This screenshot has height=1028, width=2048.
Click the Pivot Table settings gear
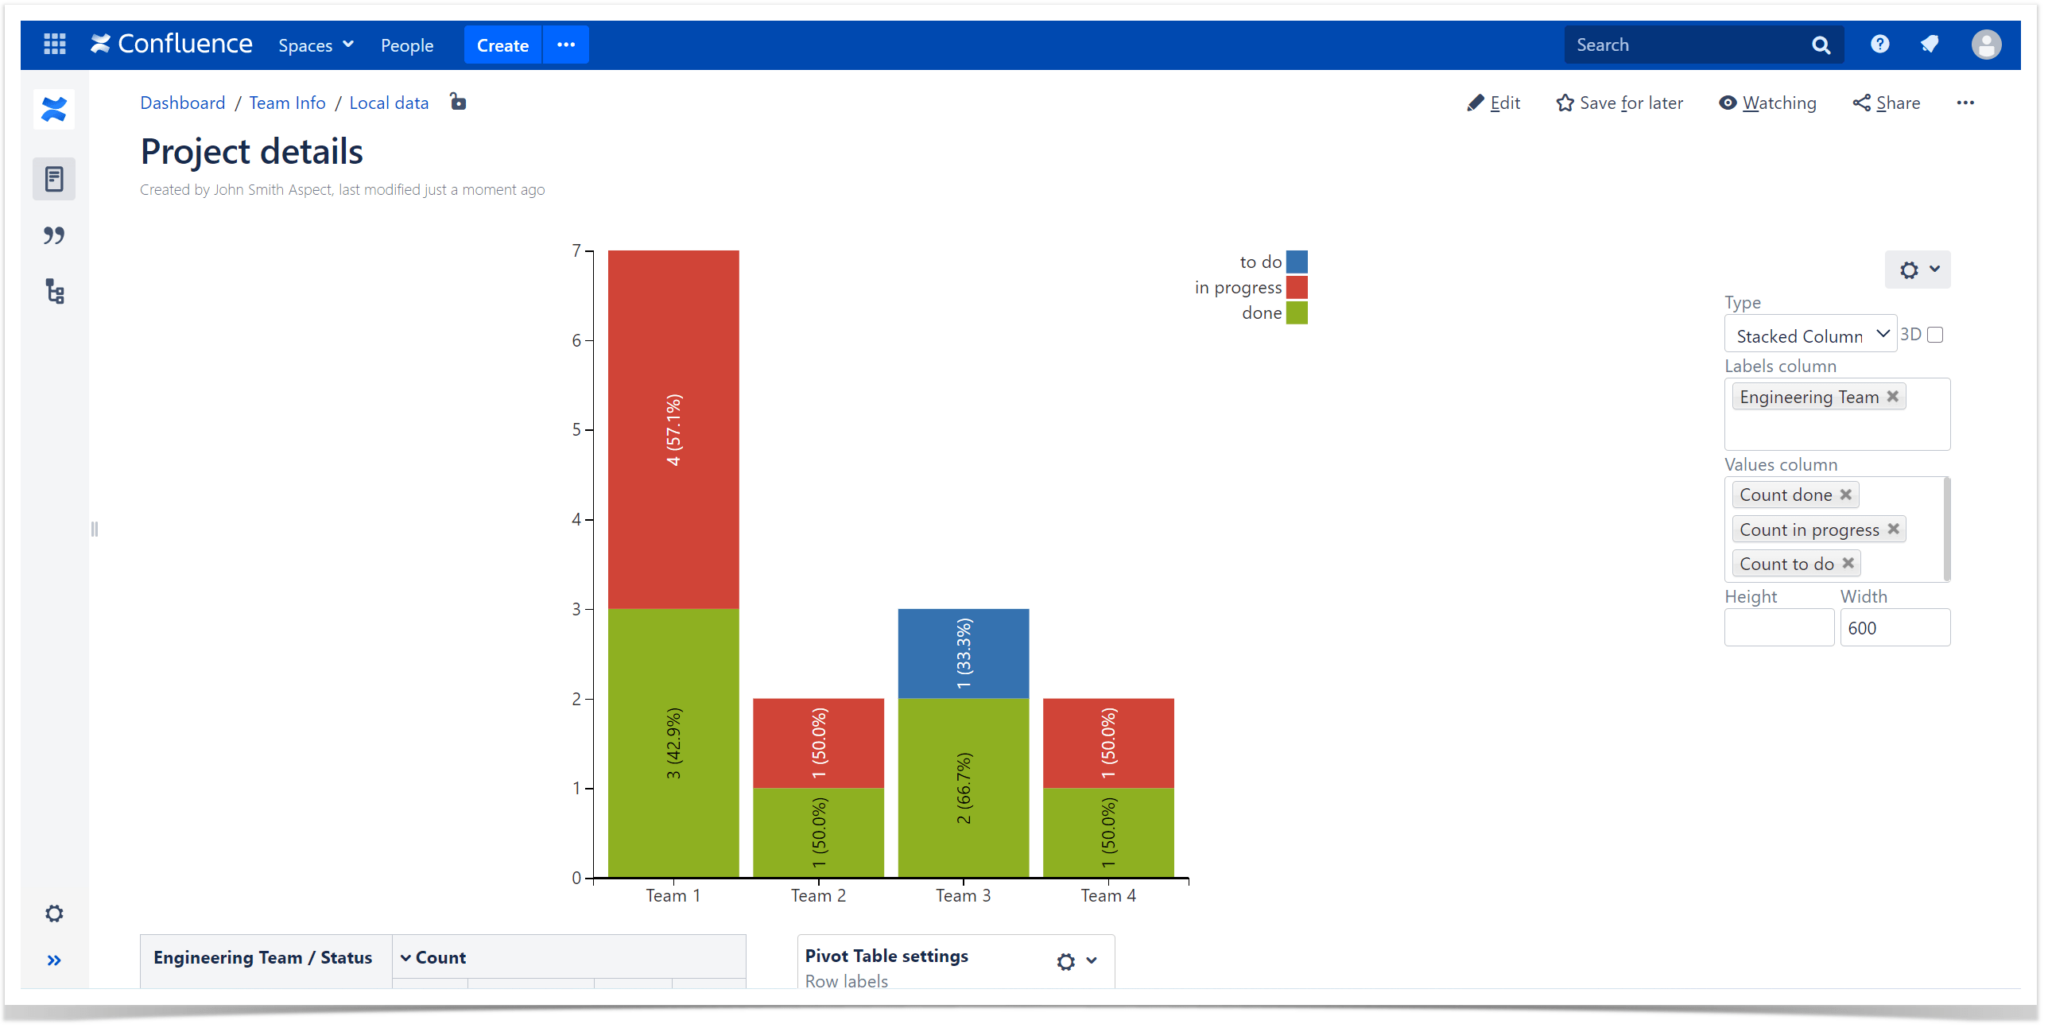pyautogui.click(x=1063, y=962)
